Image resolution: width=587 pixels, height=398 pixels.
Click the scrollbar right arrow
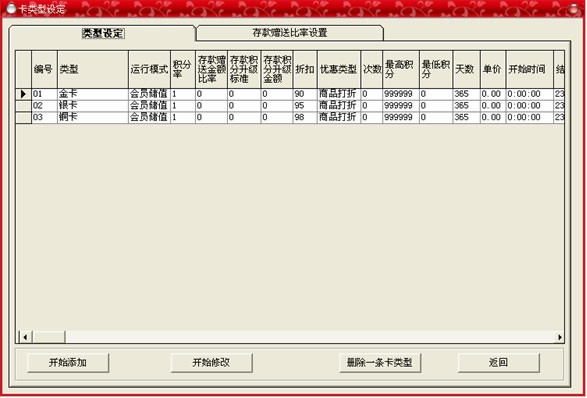pyautogui.click(x=559, y=337)
